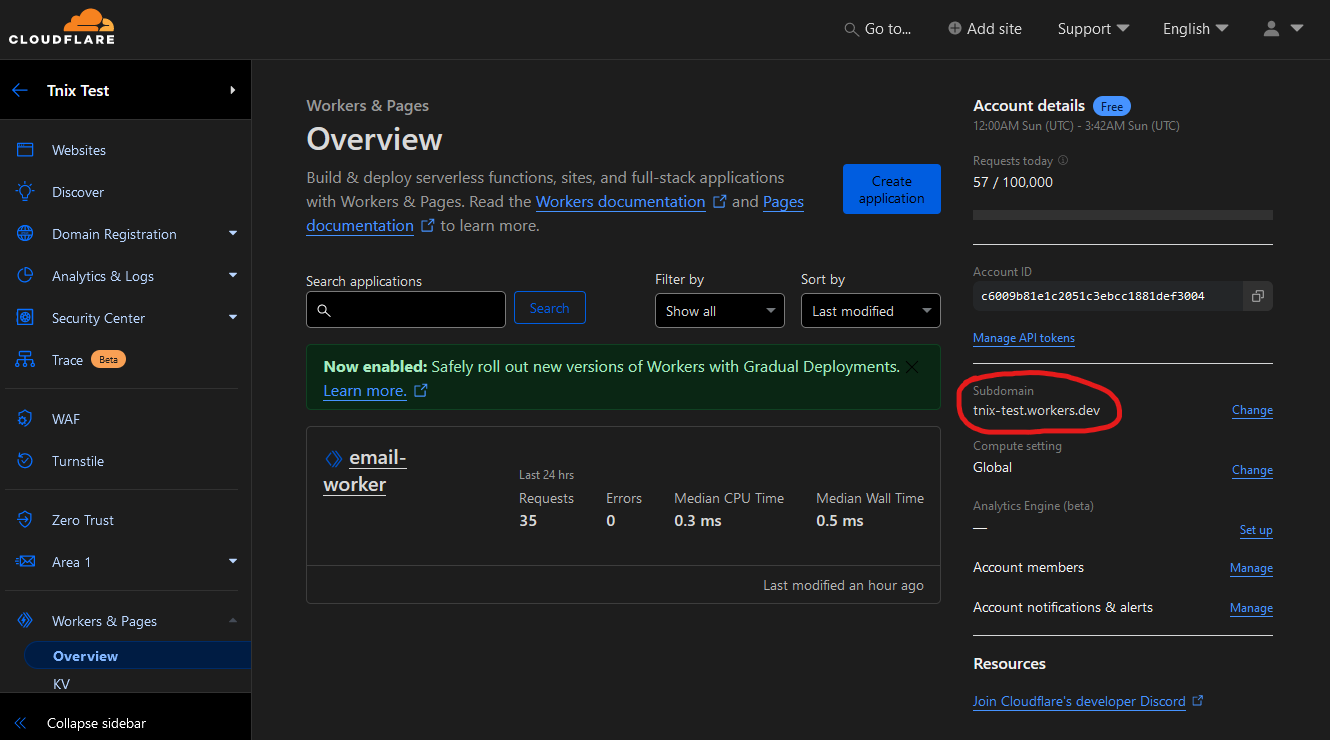Viewport: 1330px width, 740px height.
Task: Follow the Learn more link
Action: 365,391
